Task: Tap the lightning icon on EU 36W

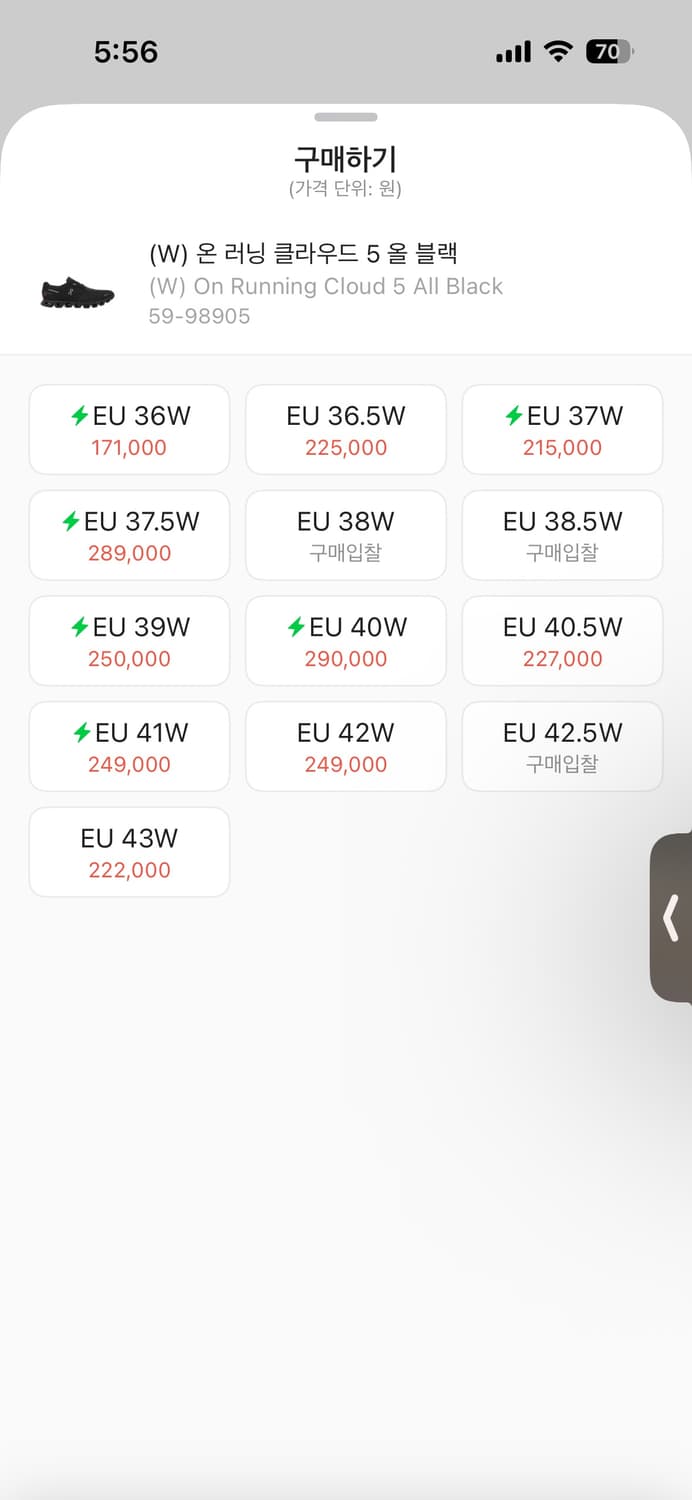Action: coord(80,416)
